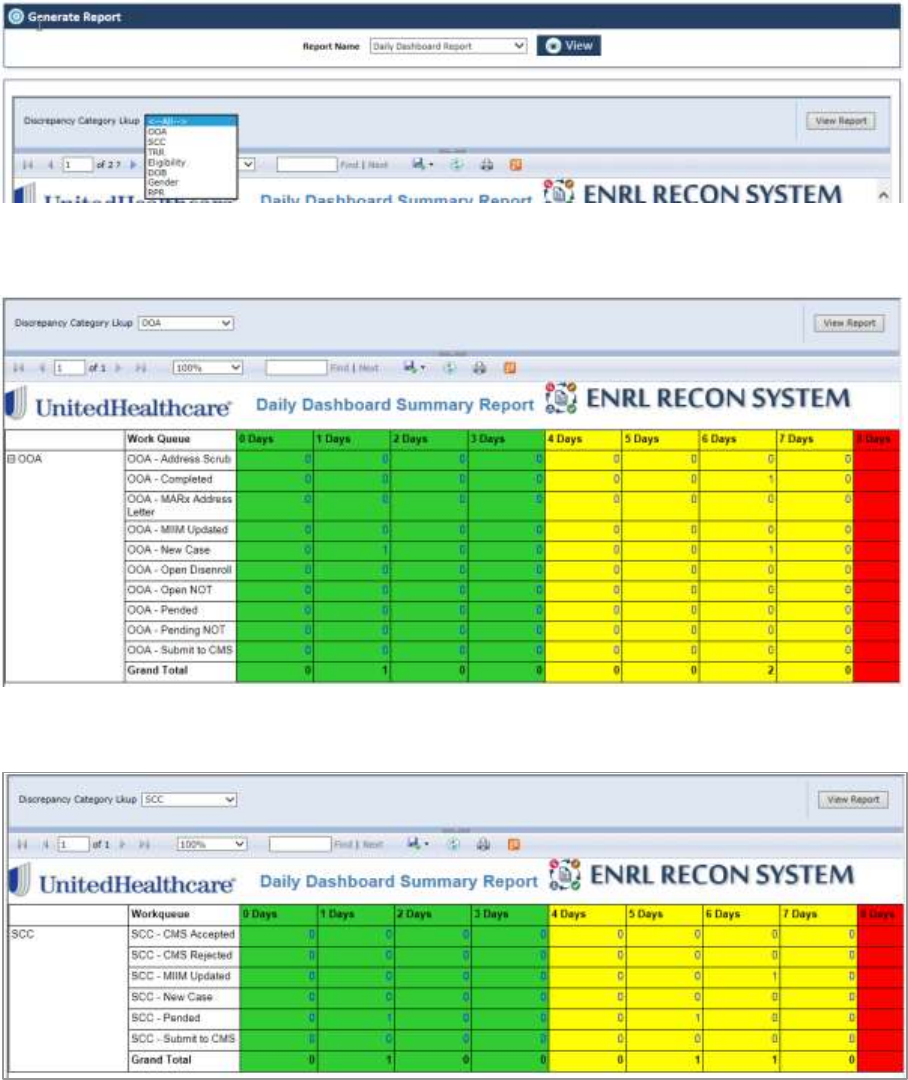This screenshot has height=1080, width=908.
Task: Go to previous page in OOA toolbar
Action: click(41, 368)
